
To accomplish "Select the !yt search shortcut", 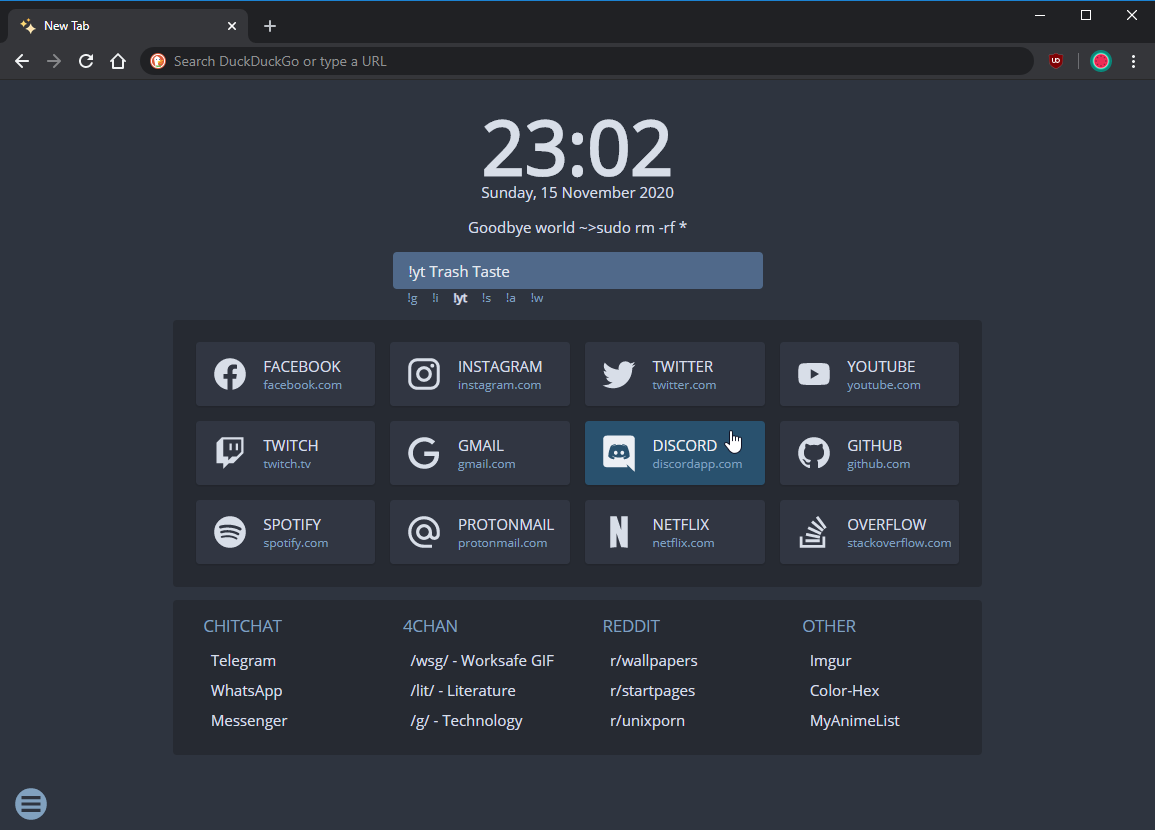I will coord(460,298).
